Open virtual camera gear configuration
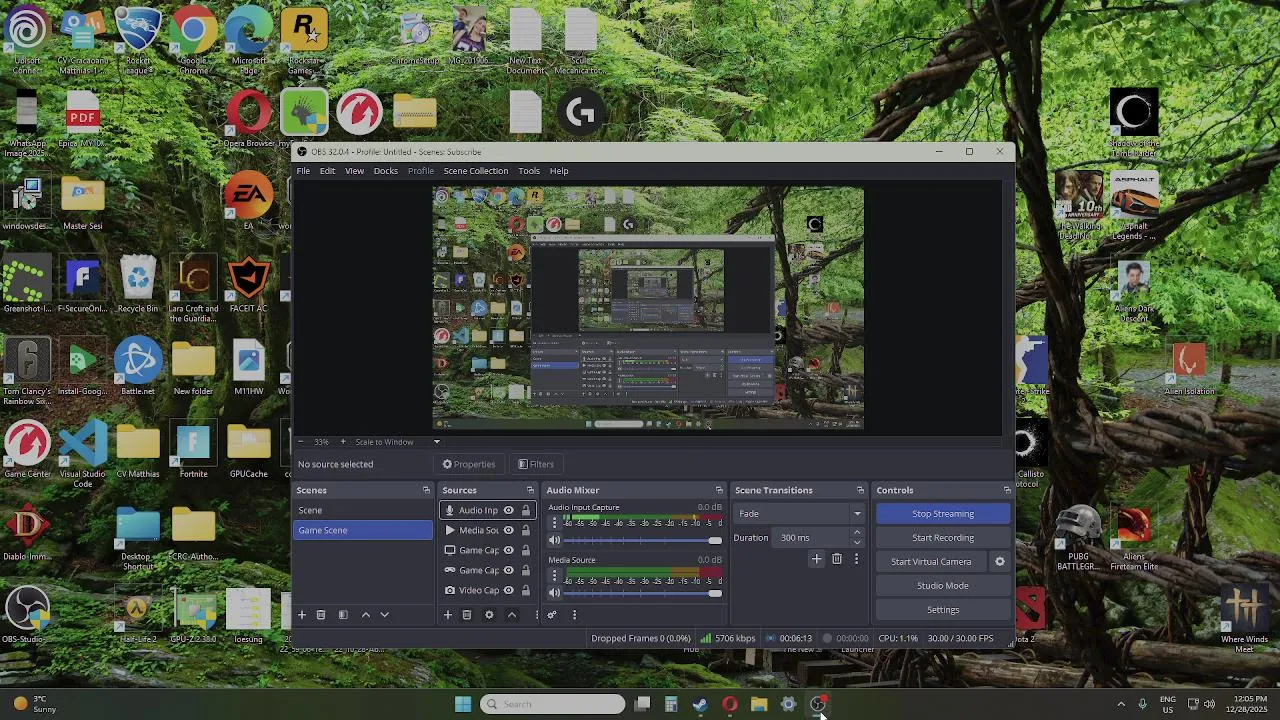This screenshot has width=1280, height=720. [999, 562]
